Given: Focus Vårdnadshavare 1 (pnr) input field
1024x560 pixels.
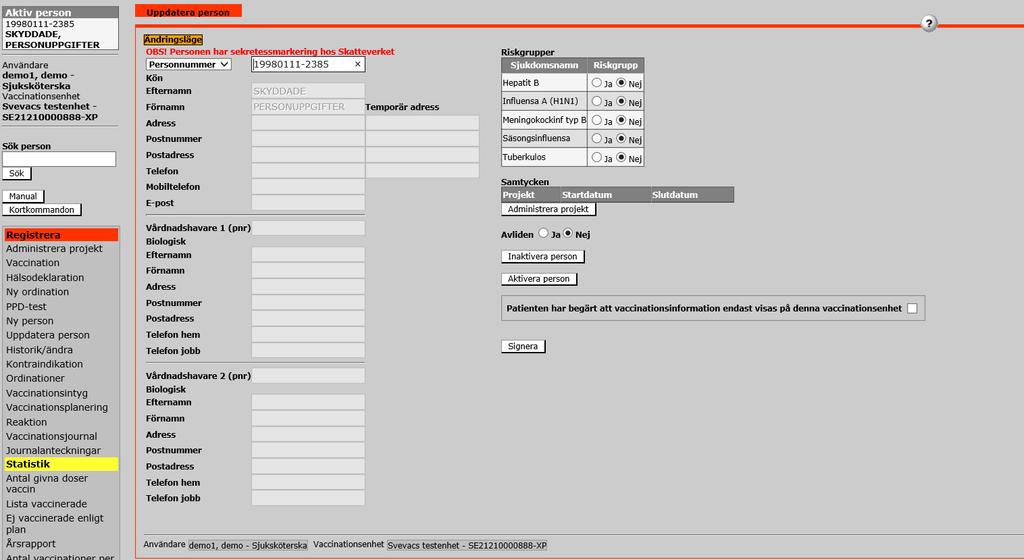Looking at the screenshot, I should click(x=308, y=228).
